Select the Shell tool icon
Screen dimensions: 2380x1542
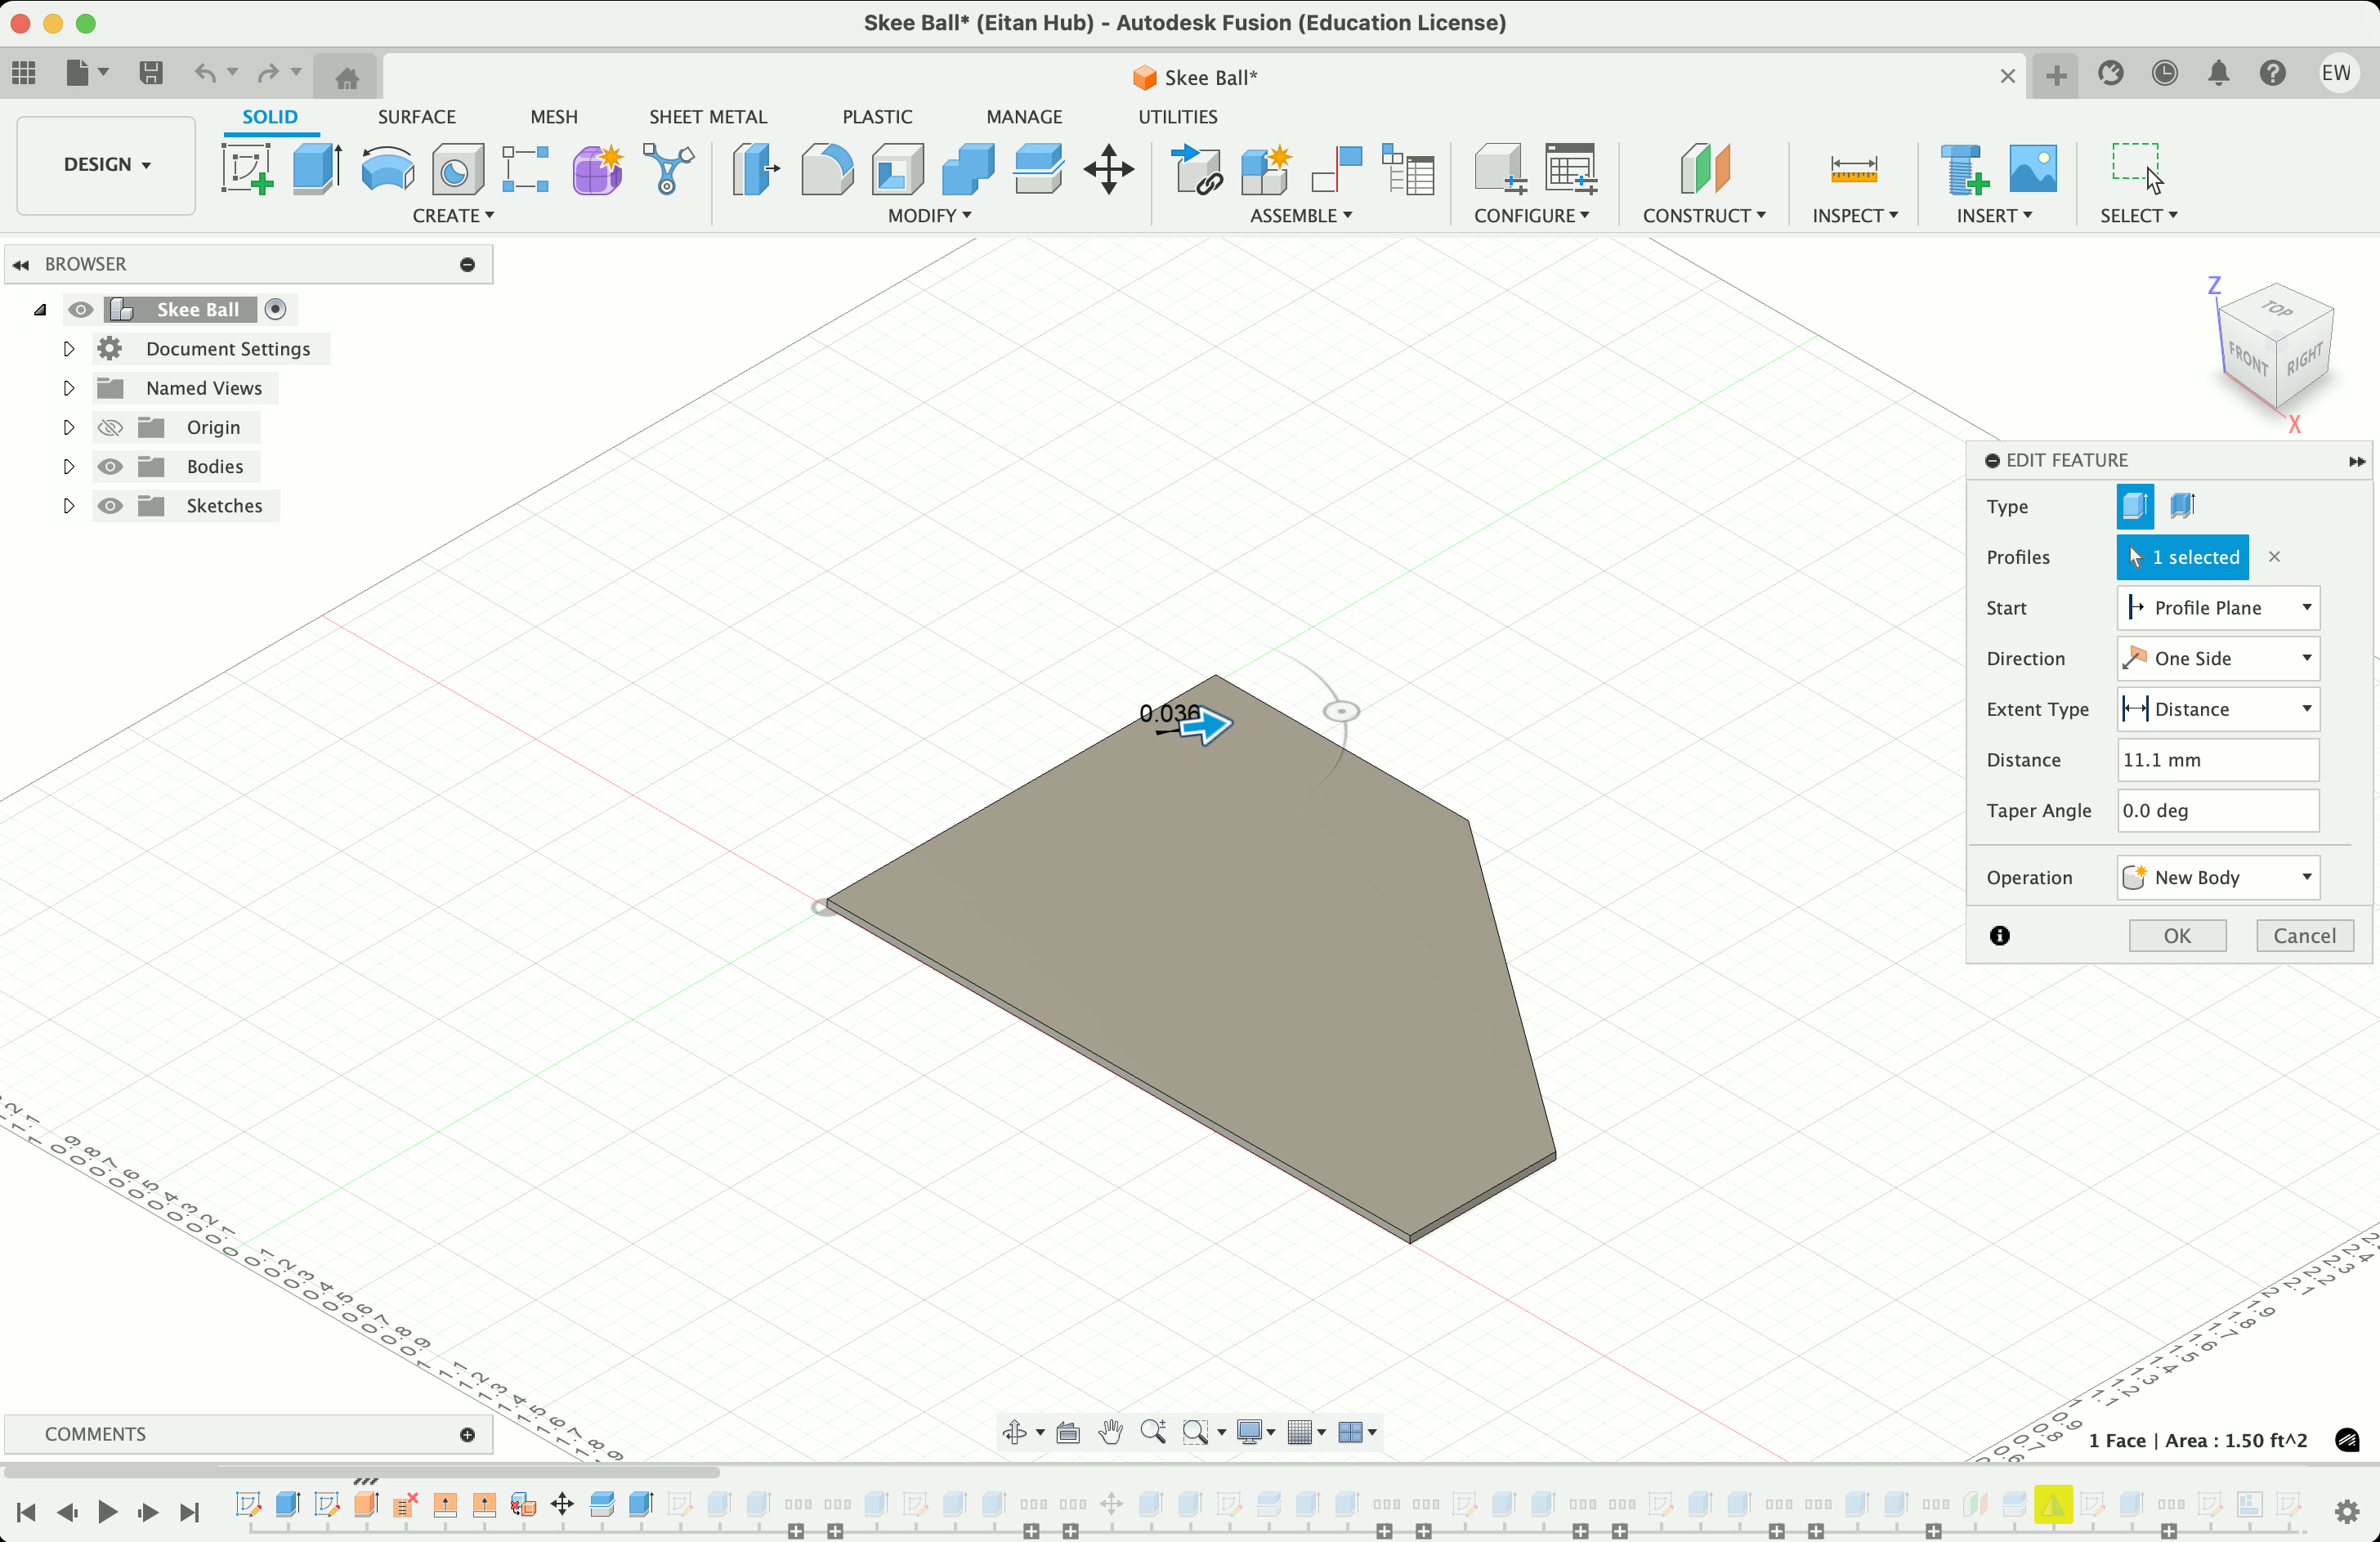point(897,168)
